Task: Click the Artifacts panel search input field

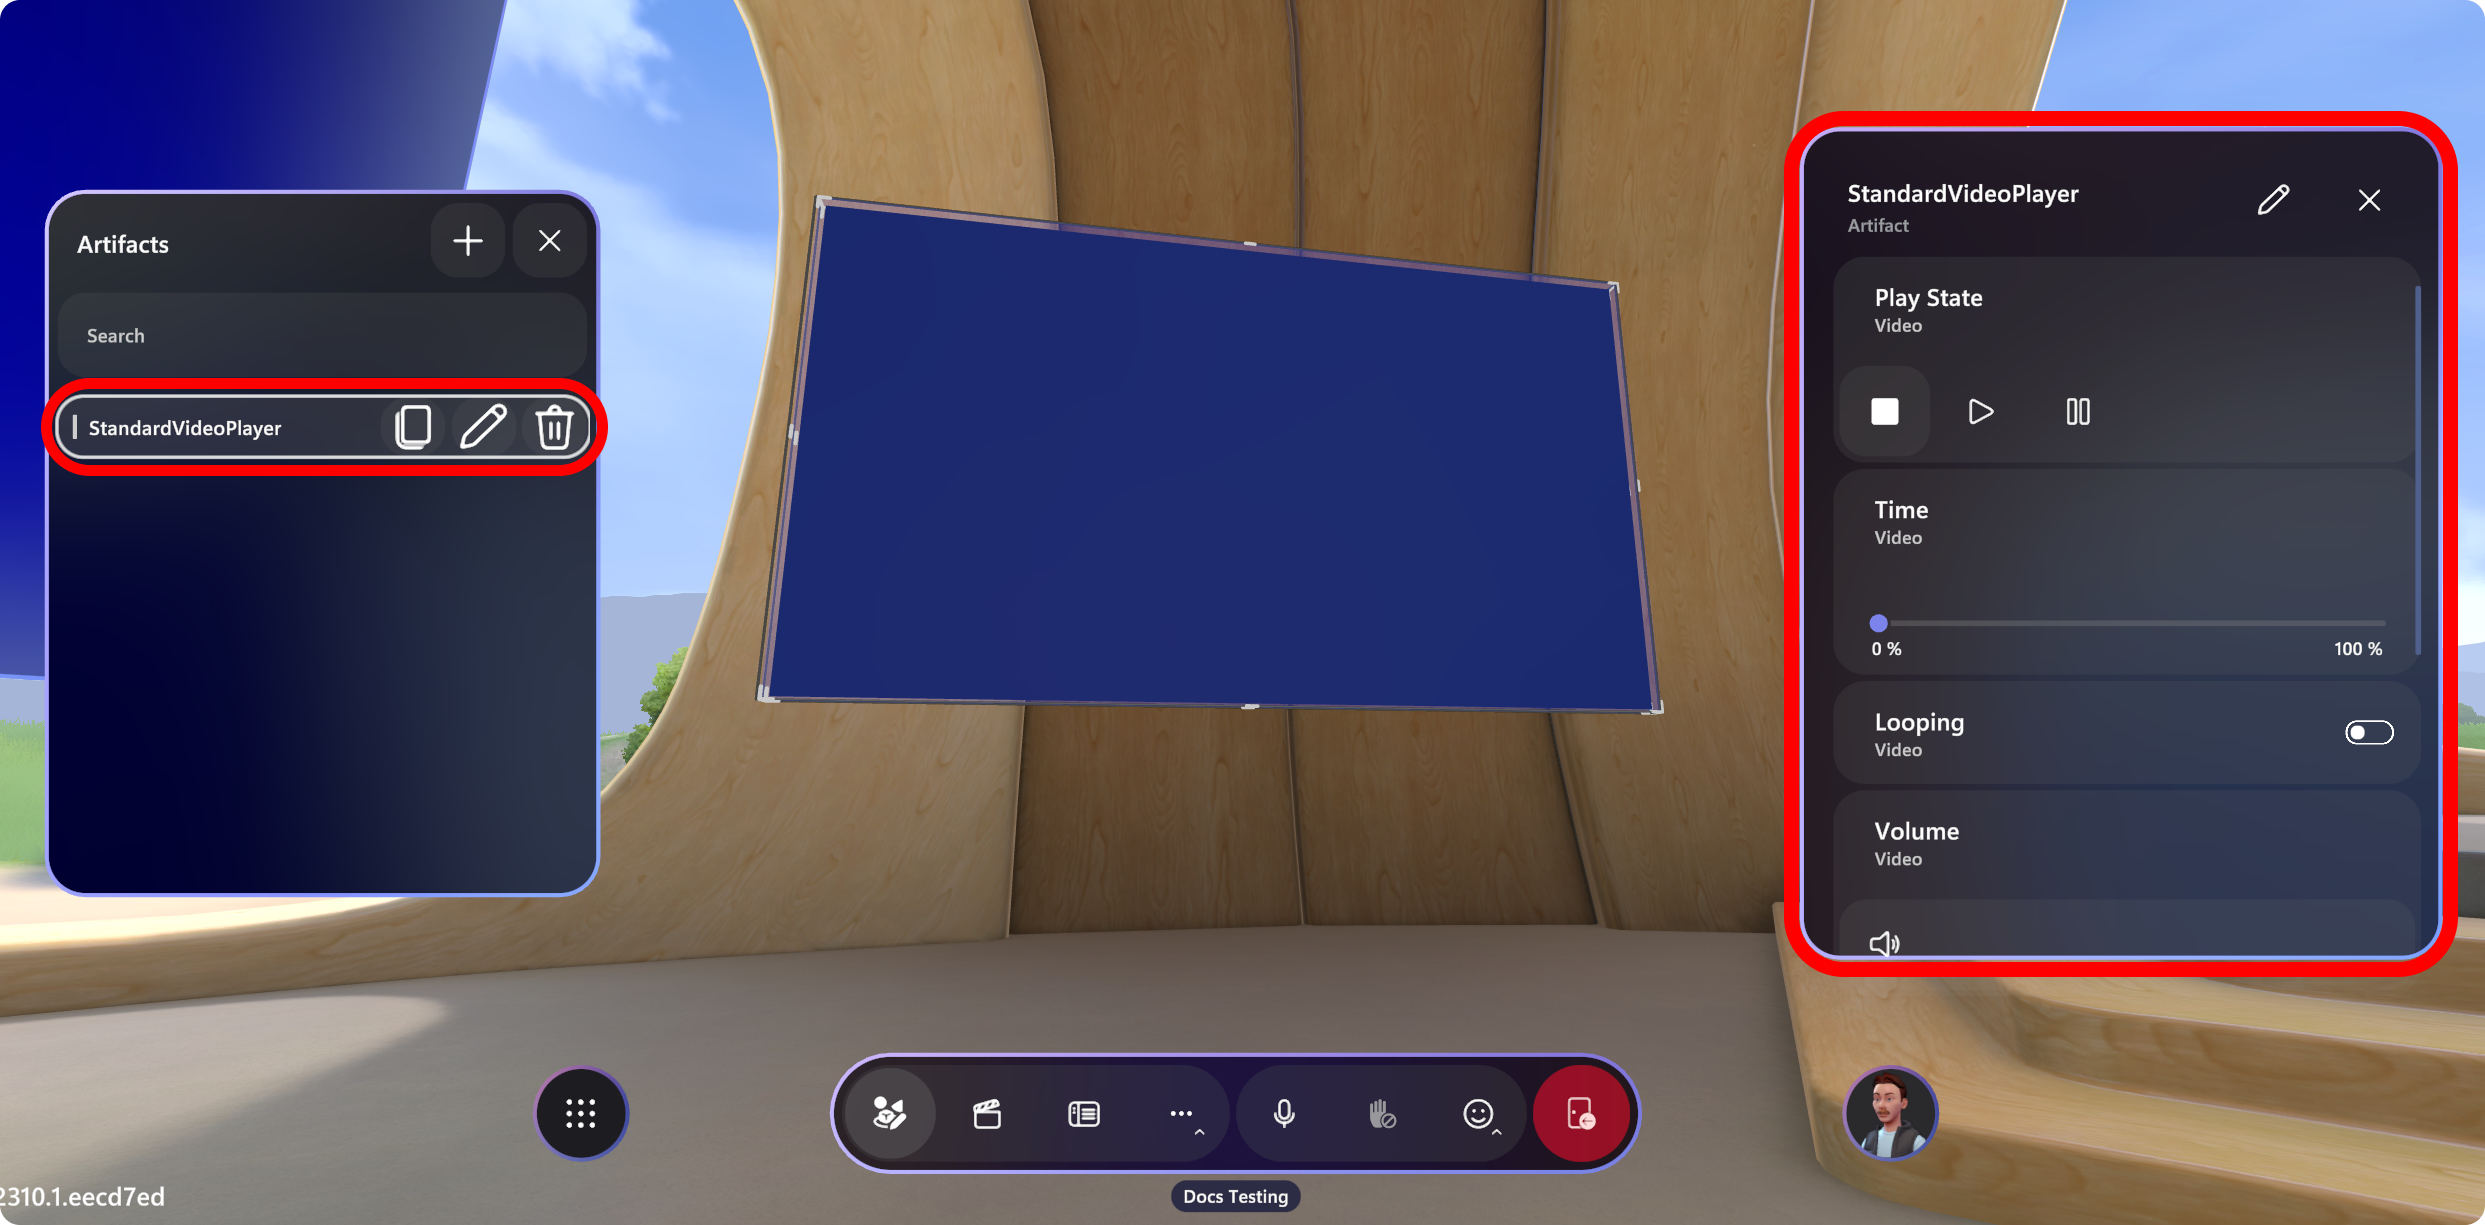Action: [317, 334]
